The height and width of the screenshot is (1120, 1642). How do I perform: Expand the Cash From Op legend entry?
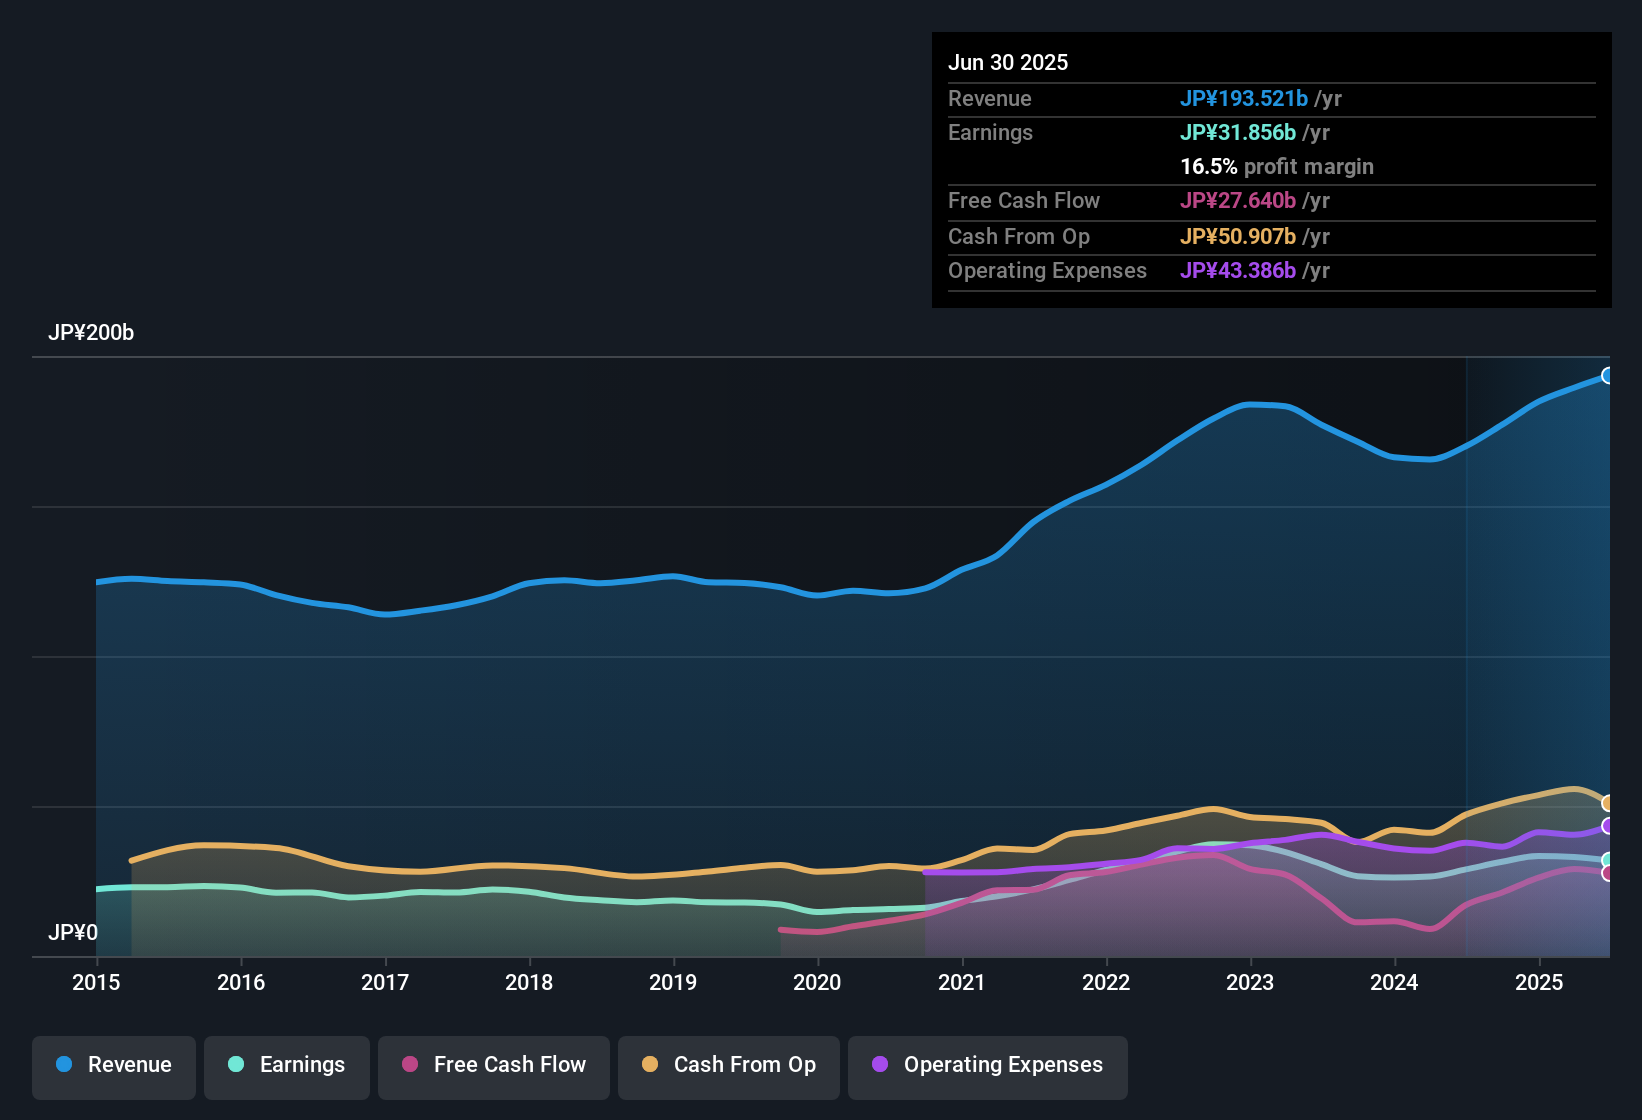pos(728,1065)
